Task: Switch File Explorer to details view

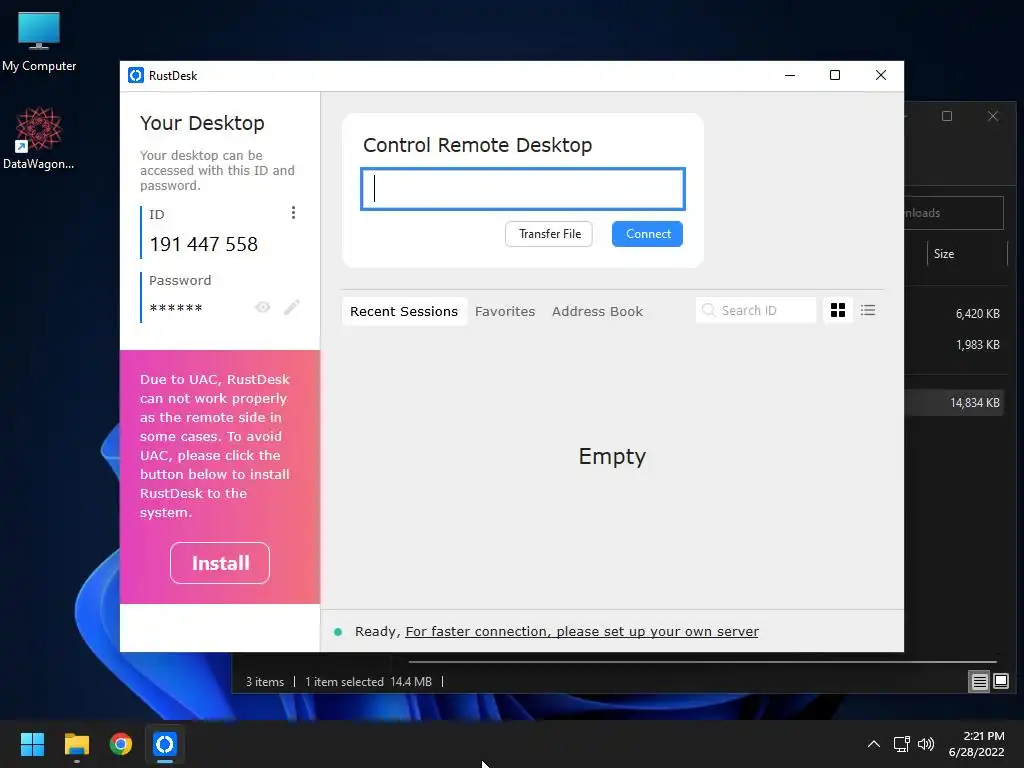Action: click(x=979, y=682)
